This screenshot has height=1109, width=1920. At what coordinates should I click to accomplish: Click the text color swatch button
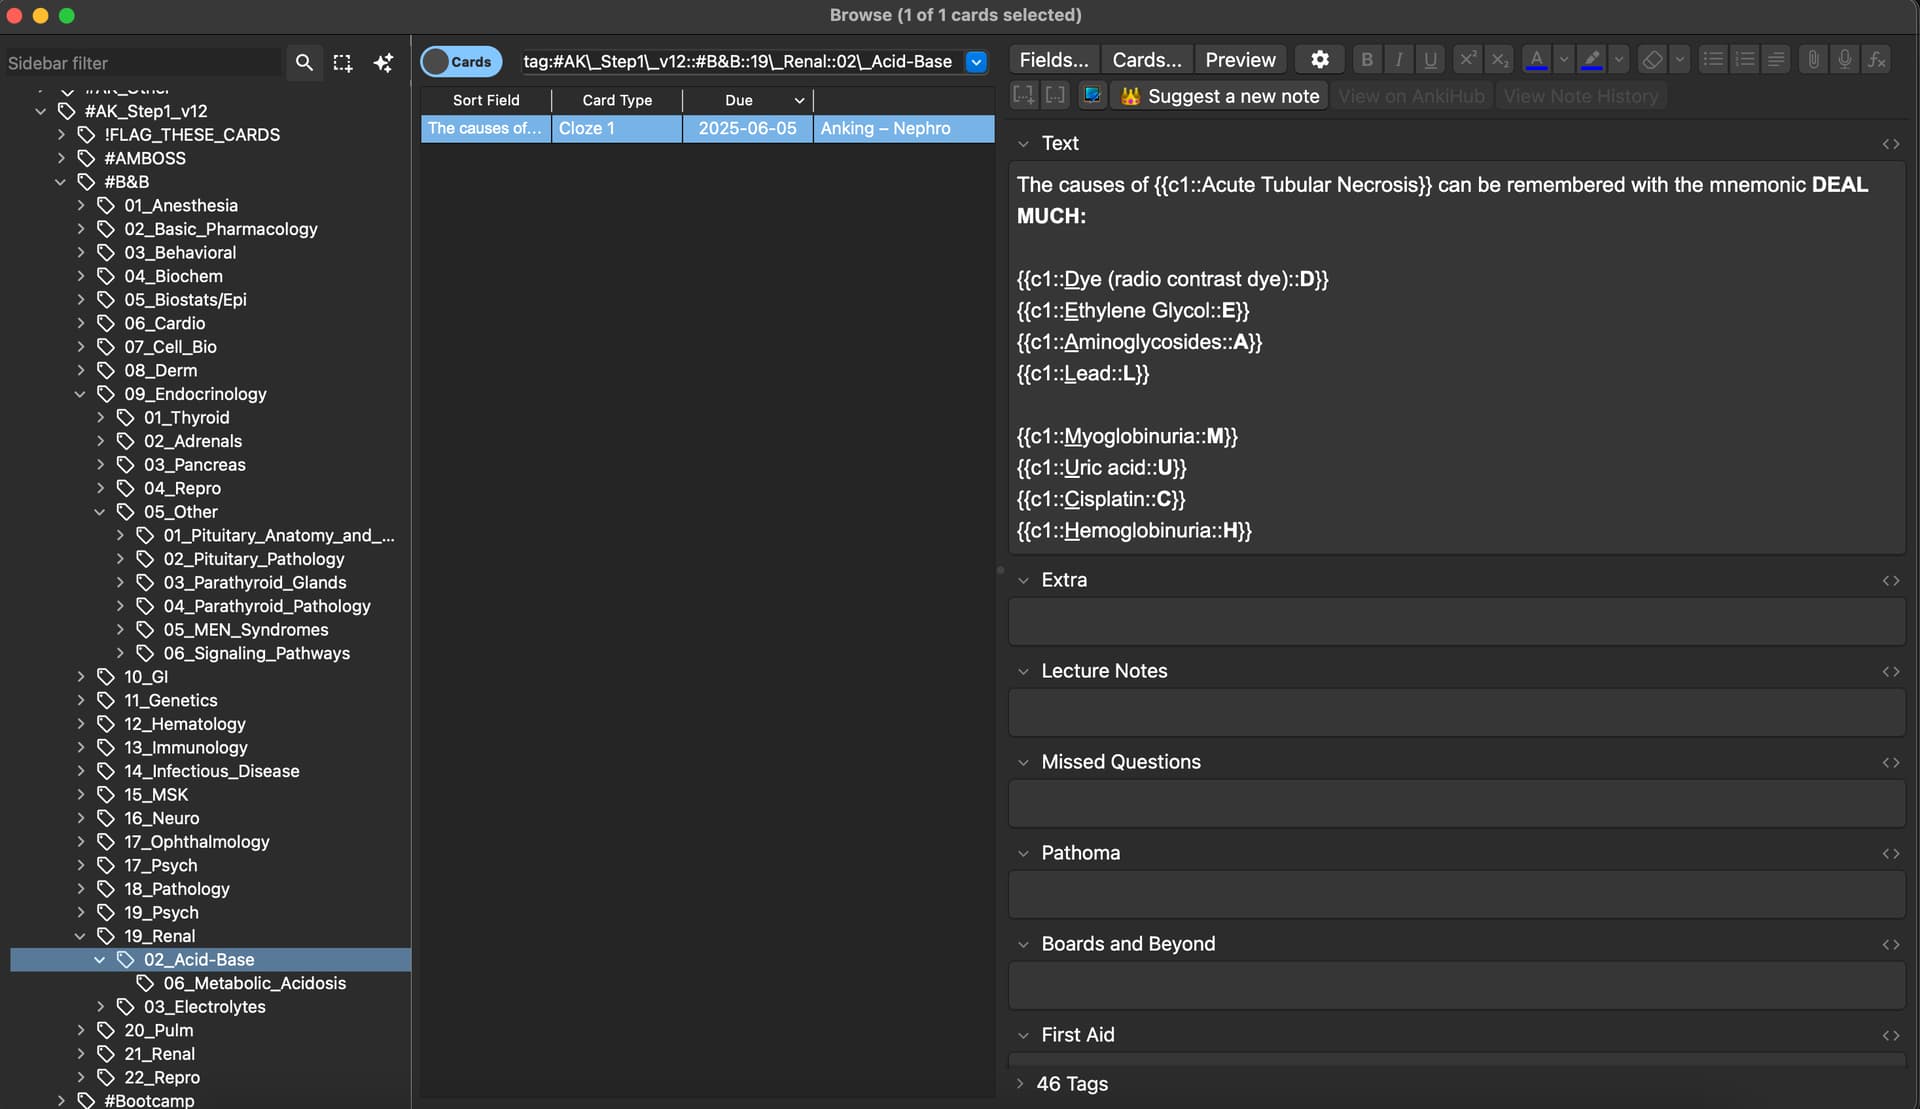click(1536, 60)
